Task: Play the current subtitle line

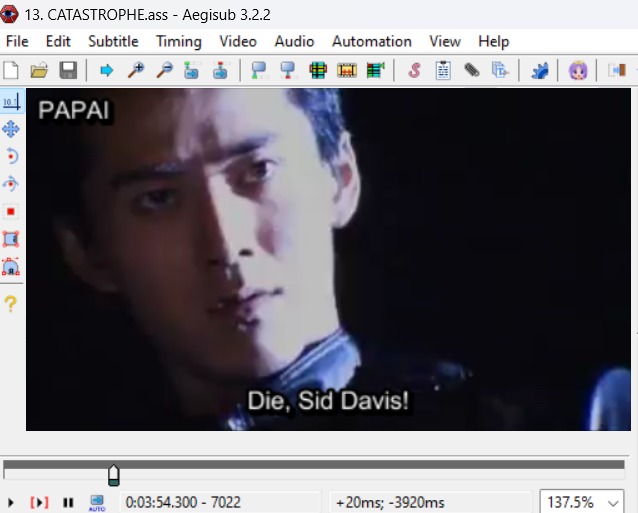Action: pos(39,503)
